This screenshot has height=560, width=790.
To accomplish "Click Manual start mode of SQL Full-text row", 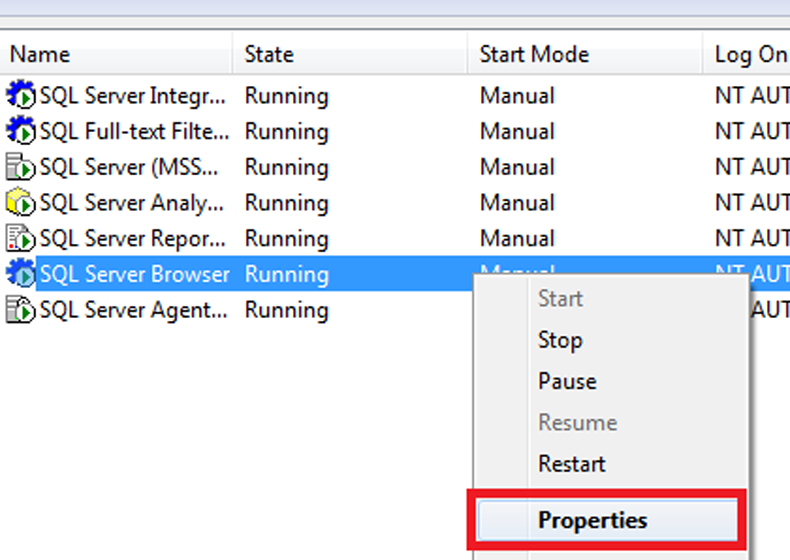I will (517, 131).
